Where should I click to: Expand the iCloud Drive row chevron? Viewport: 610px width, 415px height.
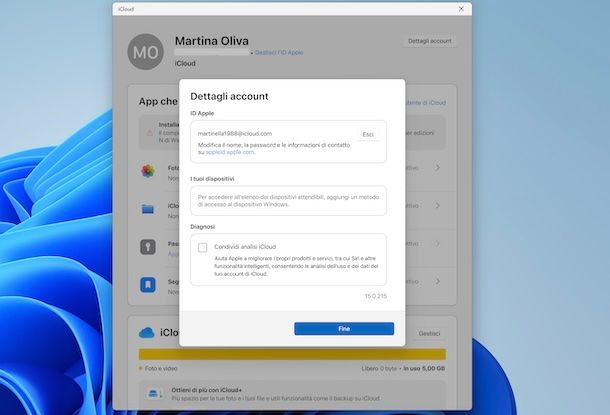click(x=438, y=205)
